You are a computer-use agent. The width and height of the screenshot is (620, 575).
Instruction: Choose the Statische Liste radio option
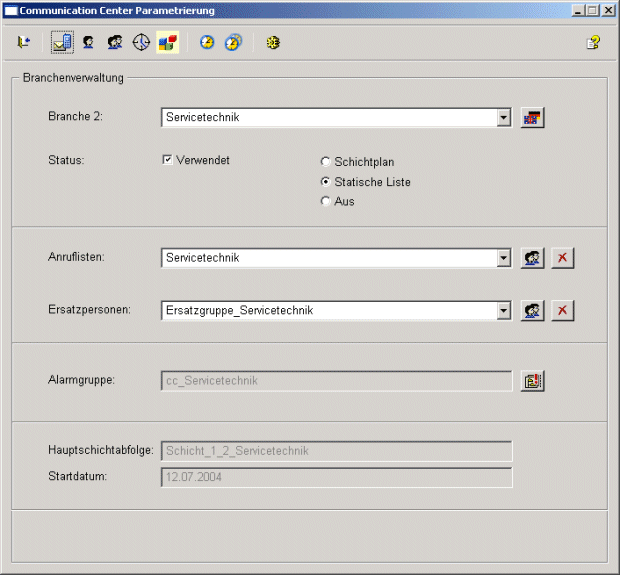coord(325,182)
